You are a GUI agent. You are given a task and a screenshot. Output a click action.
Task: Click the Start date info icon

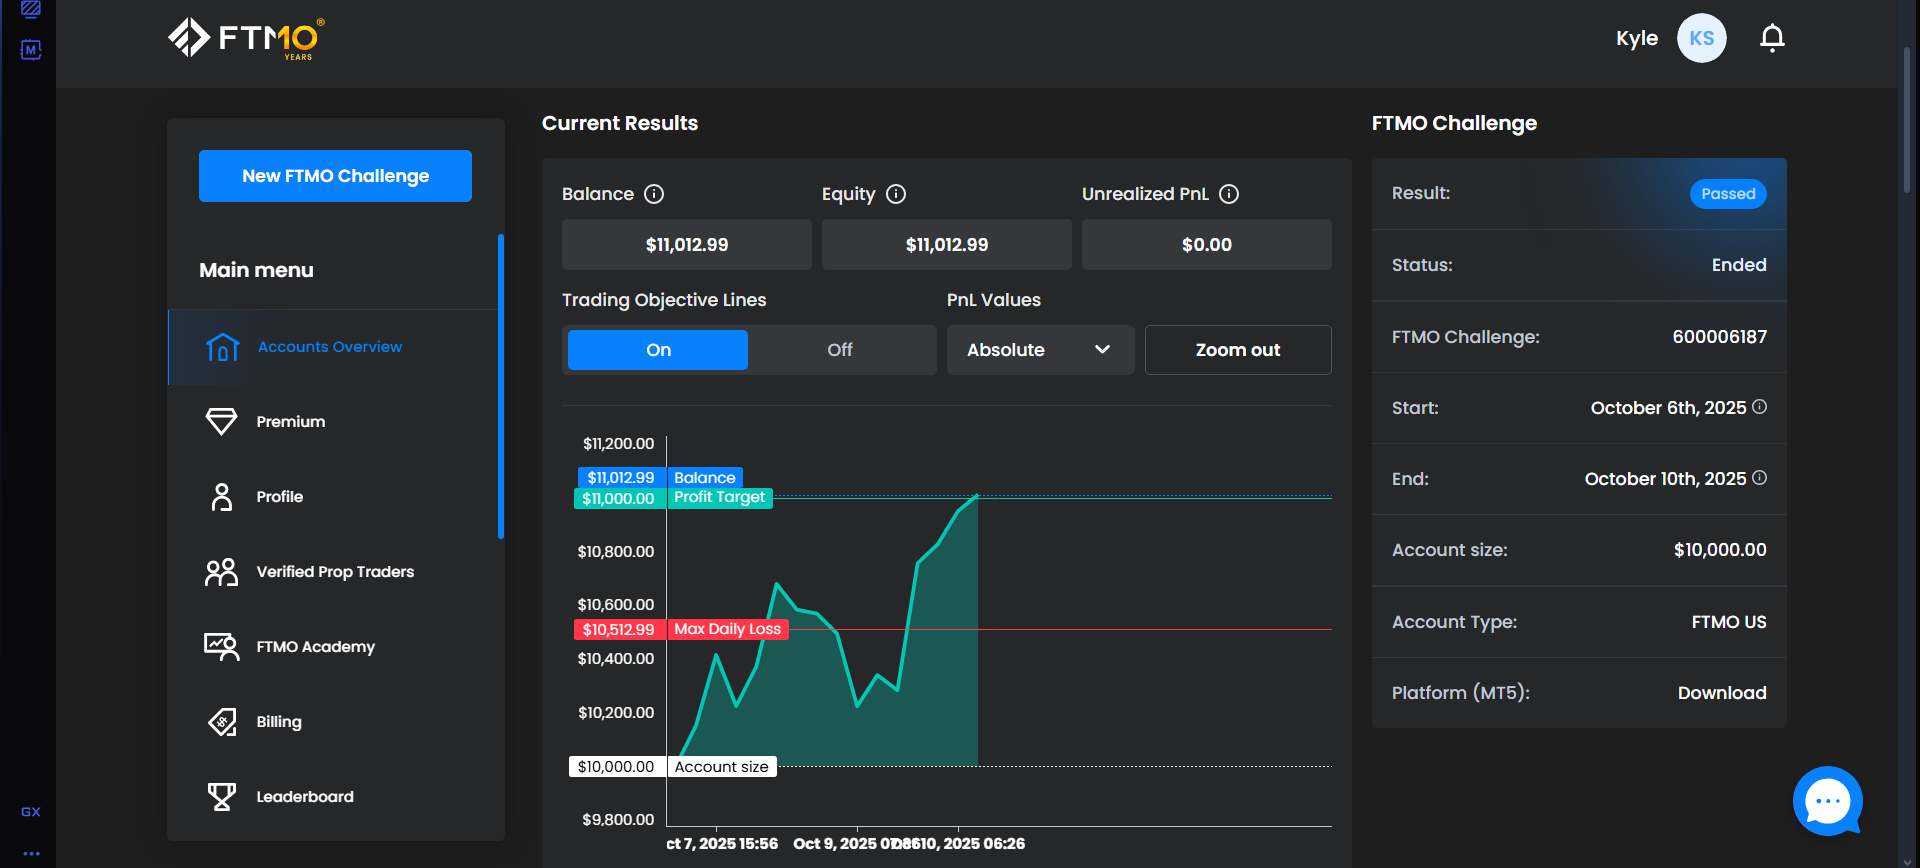point(1760,407)
